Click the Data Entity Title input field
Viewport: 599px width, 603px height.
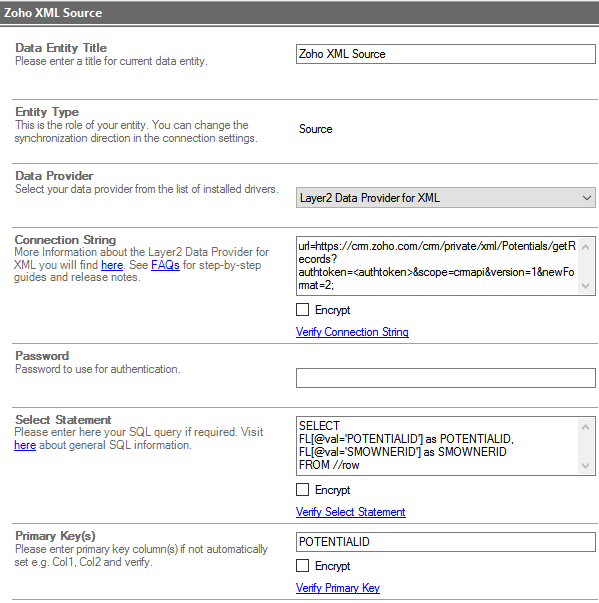446,54
